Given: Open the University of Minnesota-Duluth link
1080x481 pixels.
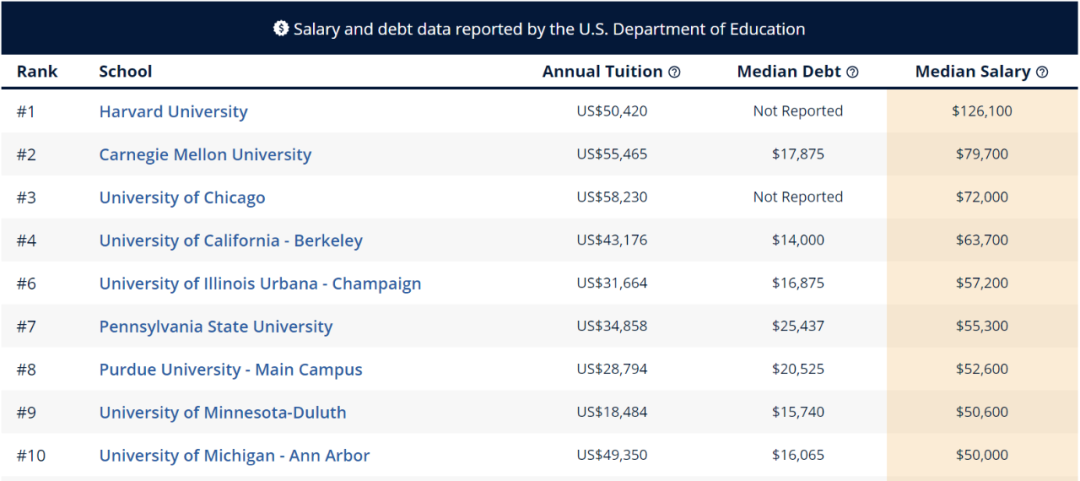Looking at the screenshot, I should pyautogui.click(x=223, y=413).
